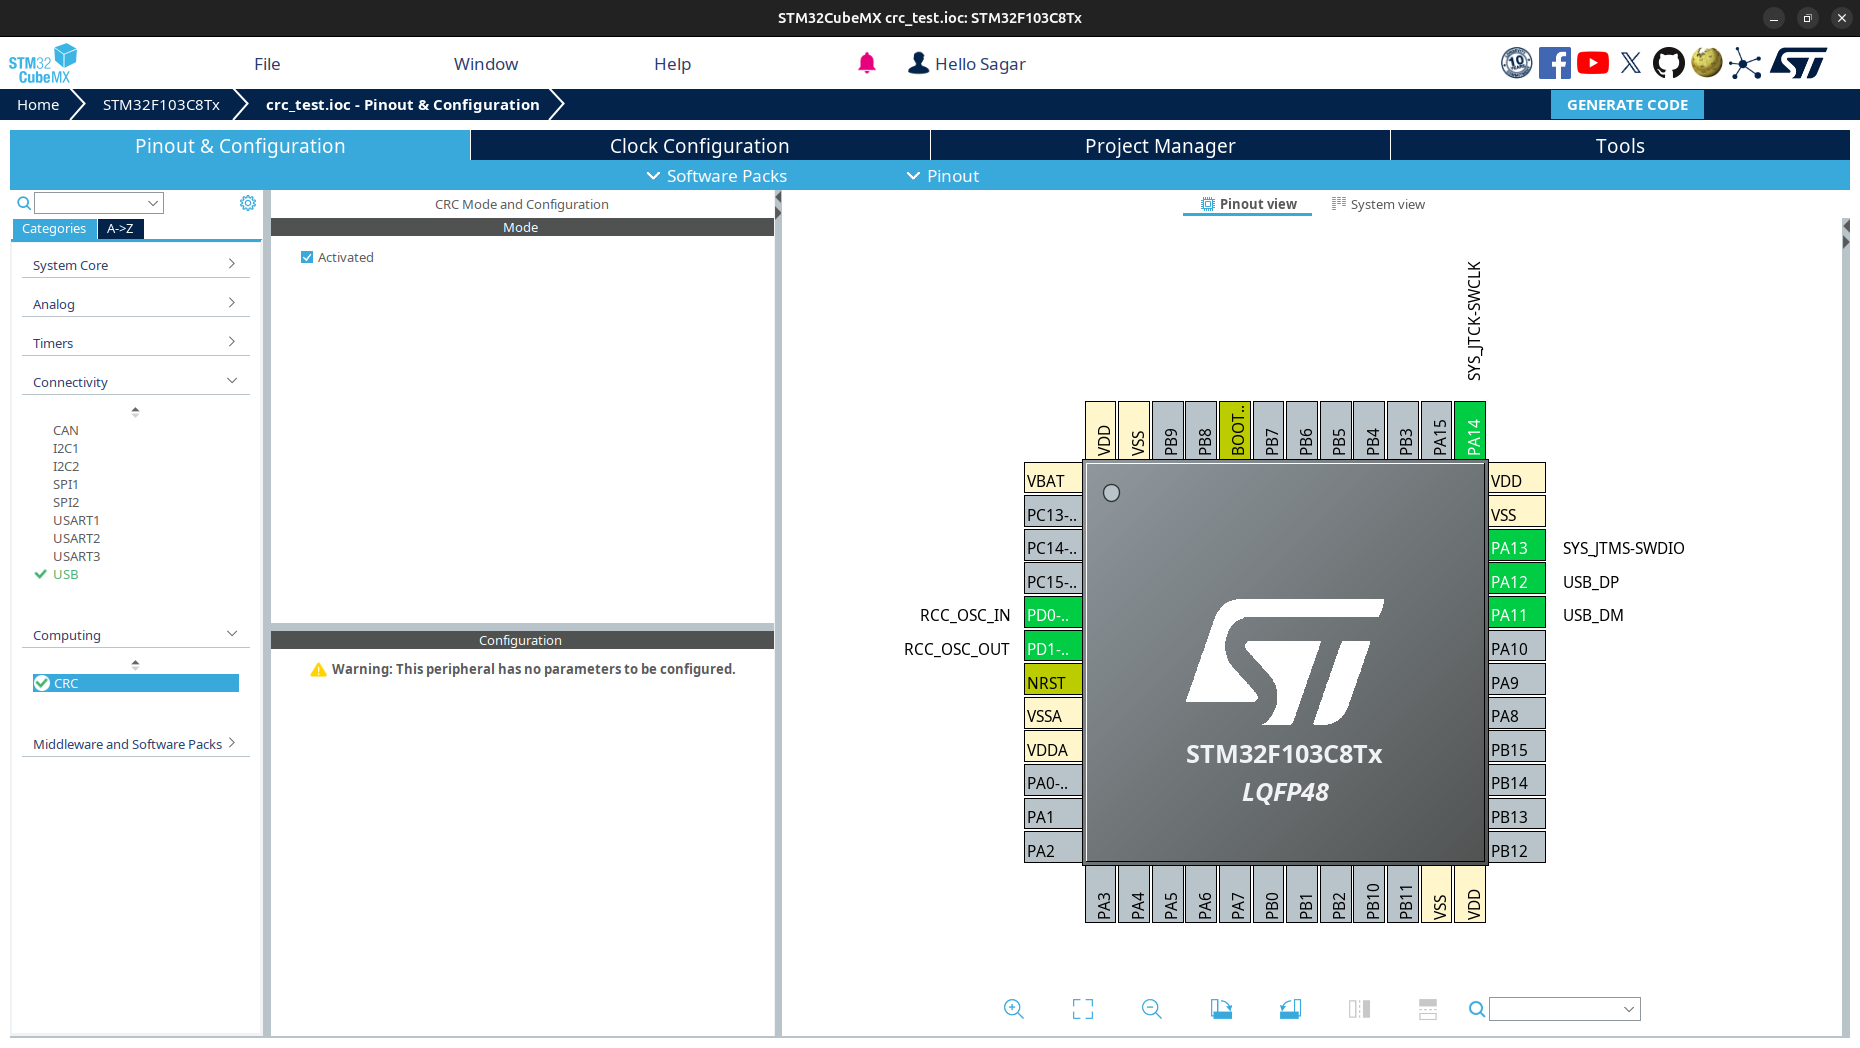Rotate the chip view counter-clockwise icon
Screen dimensions: 1860x1048
pos(1290,1009)
